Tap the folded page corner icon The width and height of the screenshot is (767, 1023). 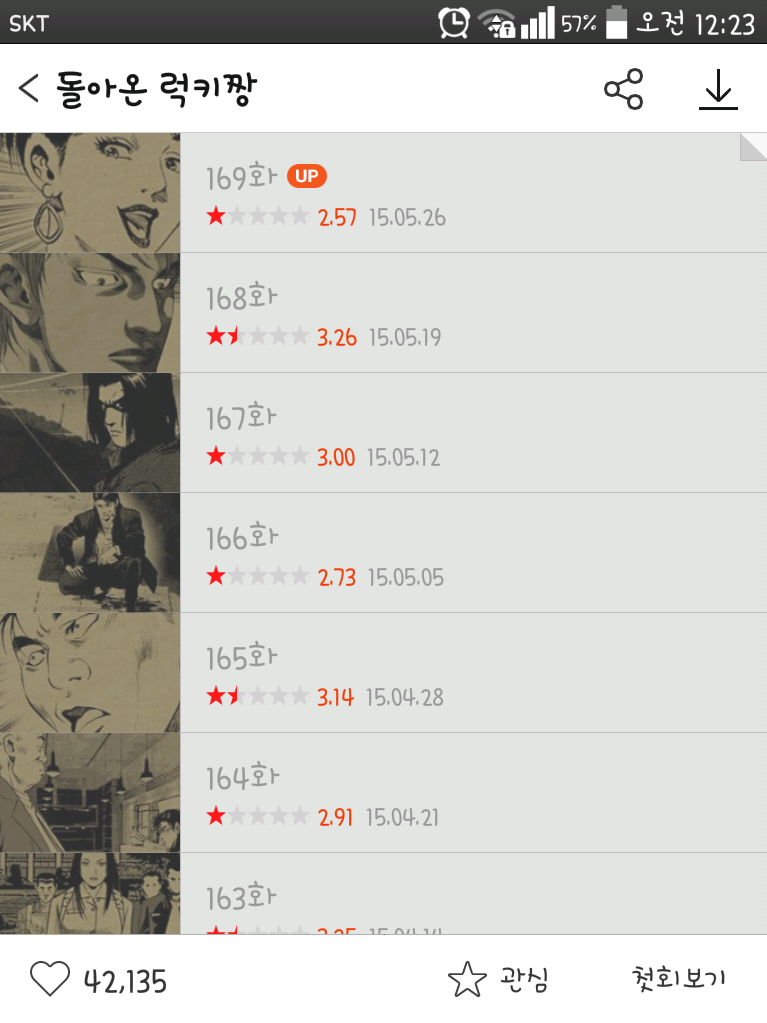click(753, 147)
